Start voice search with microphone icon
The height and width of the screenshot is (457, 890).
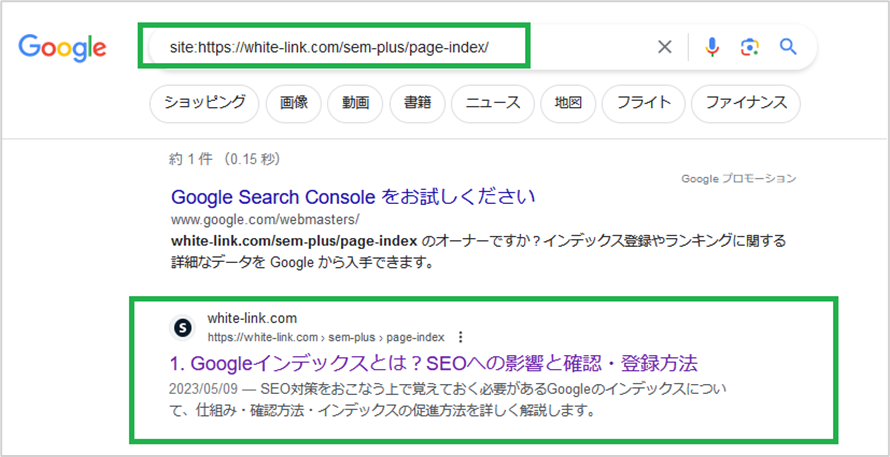[712, 47]
